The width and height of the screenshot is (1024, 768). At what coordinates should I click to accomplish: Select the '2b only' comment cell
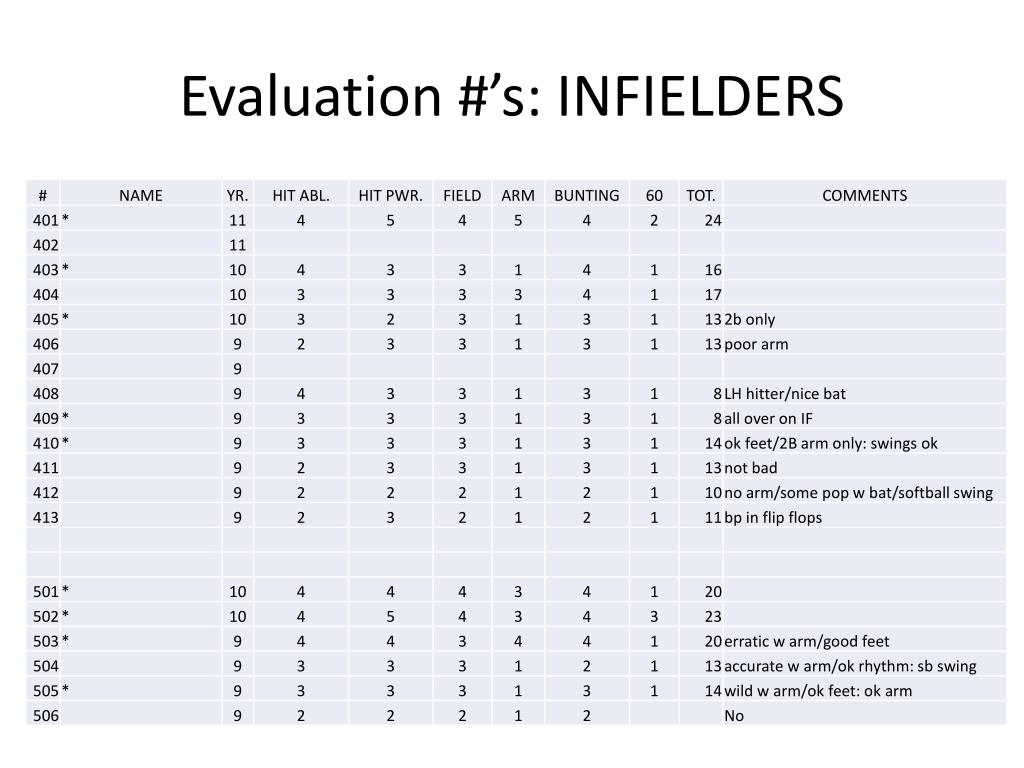click(750, 319)
